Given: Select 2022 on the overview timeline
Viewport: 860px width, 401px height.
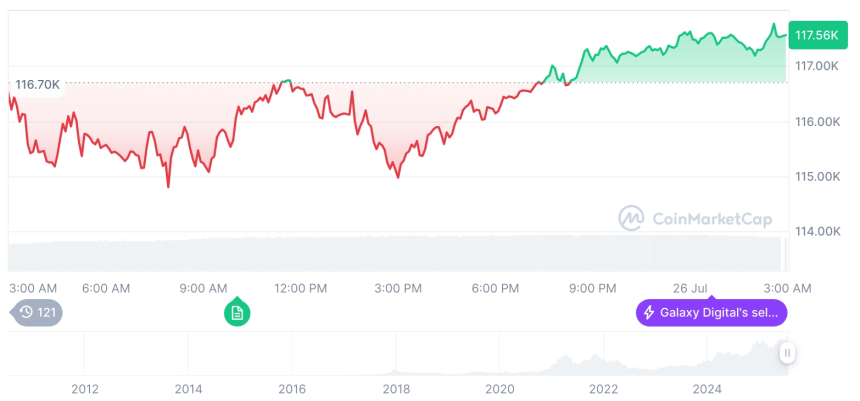Looking at the screenshot, I should click(x=603, y=388).
